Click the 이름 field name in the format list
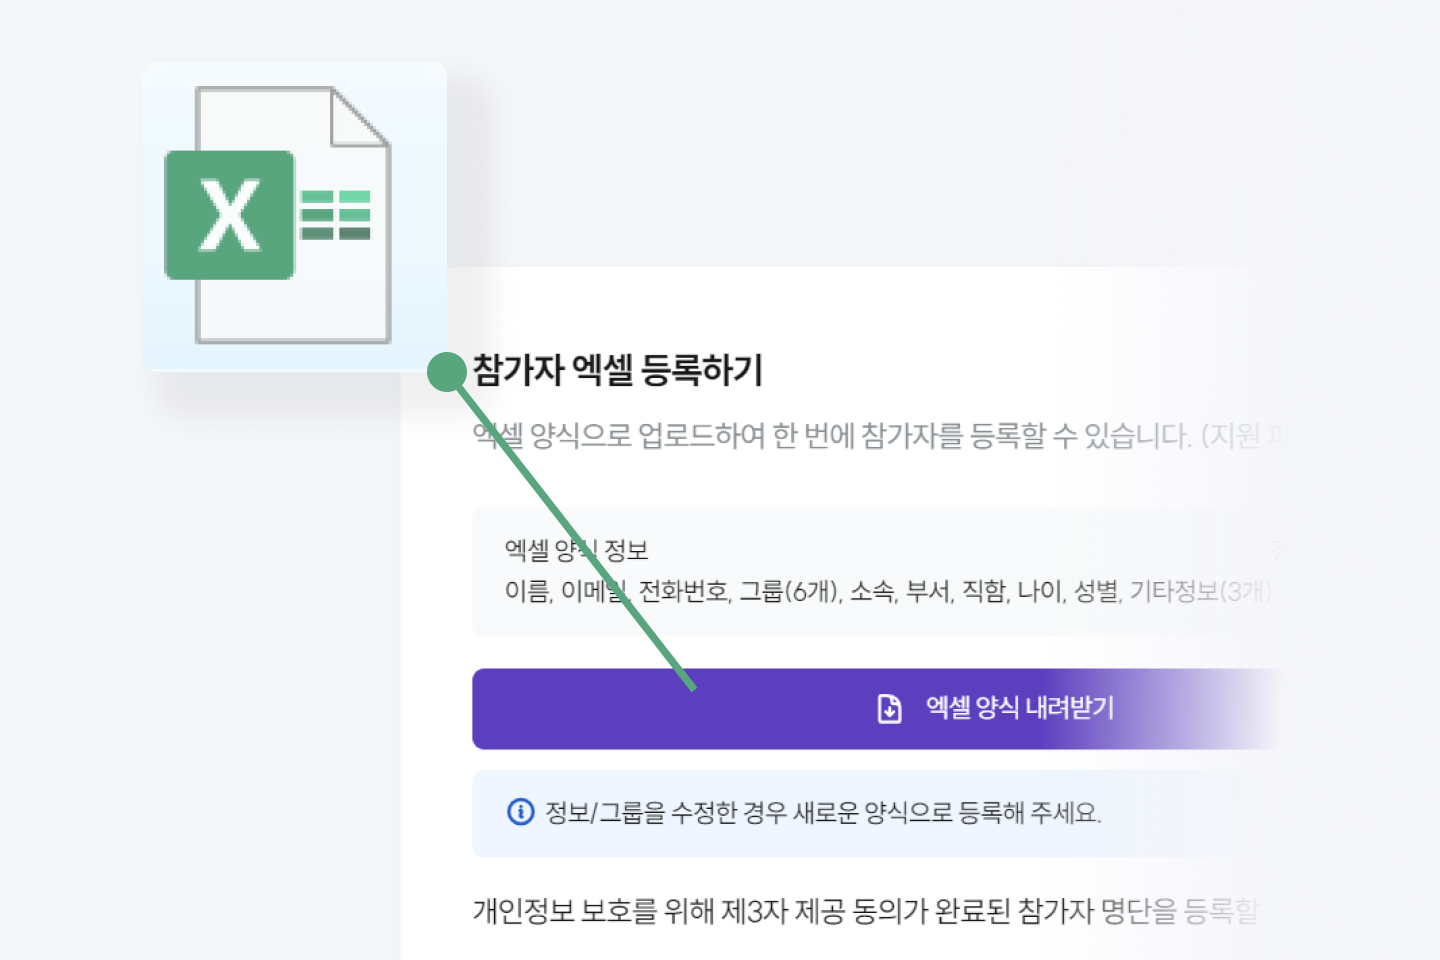 click(x=524, y=592)
